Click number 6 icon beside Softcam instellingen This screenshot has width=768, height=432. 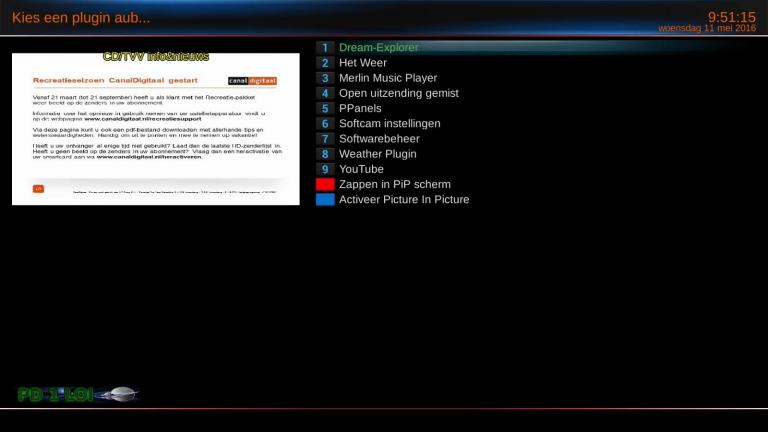point(325,123)
